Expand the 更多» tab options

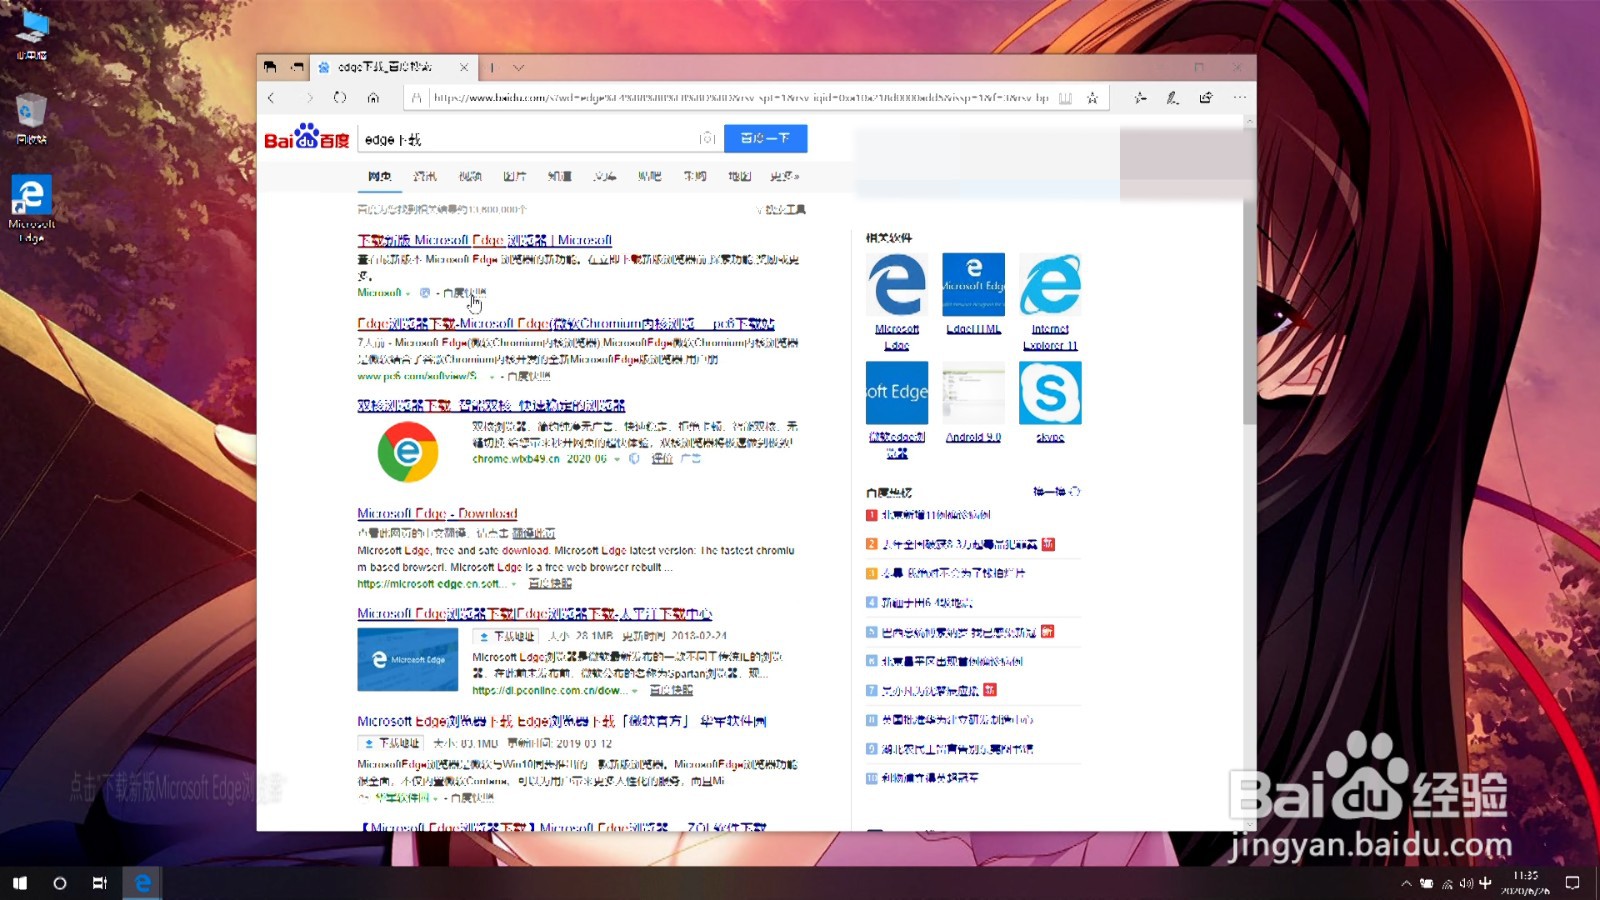coord(785,176)
